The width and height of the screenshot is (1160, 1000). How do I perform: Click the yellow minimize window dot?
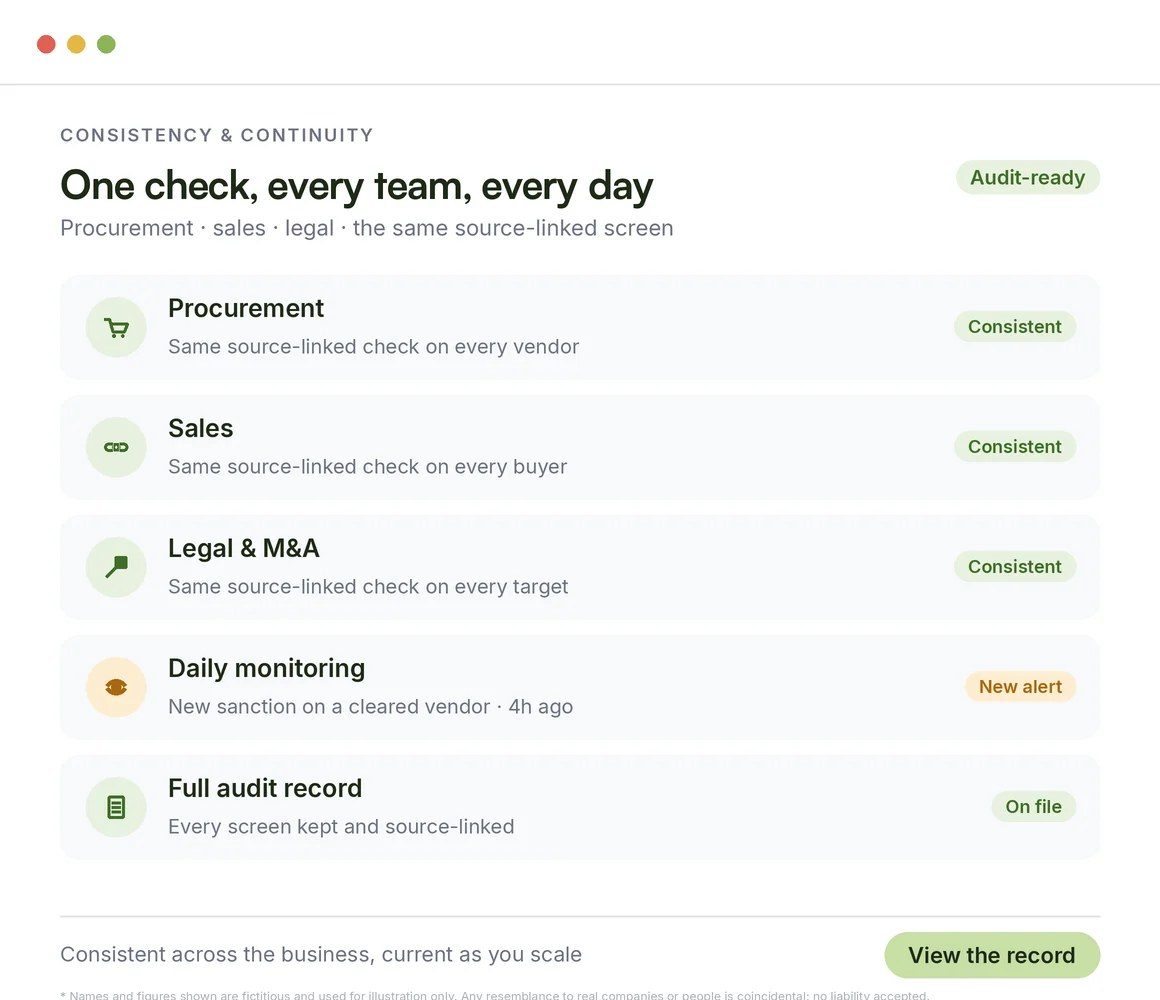(x=76, y=44)
